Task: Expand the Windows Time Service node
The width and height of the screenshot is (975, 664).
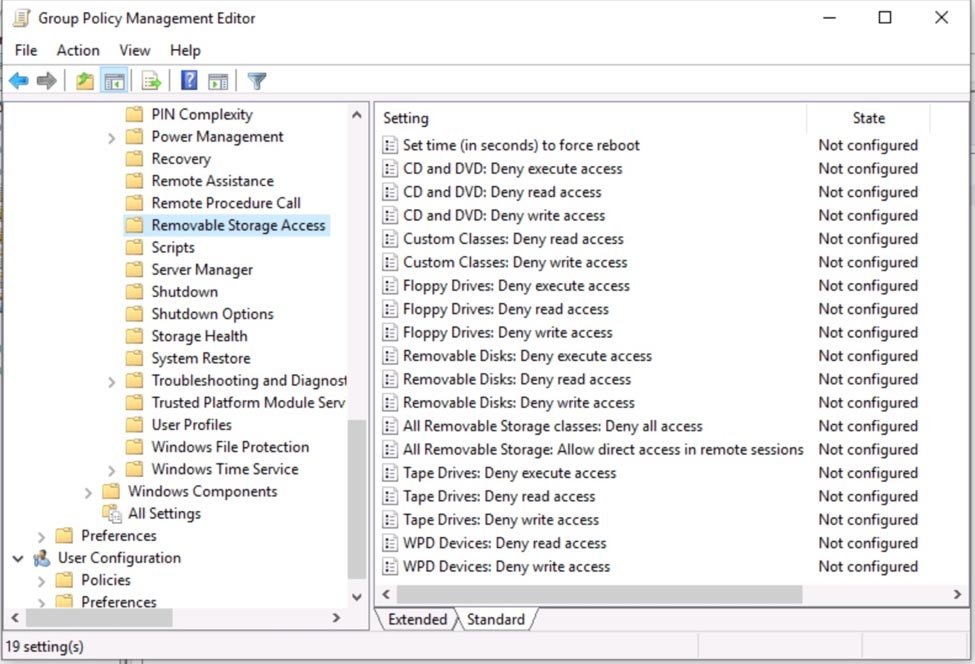Action: (113, 469)
